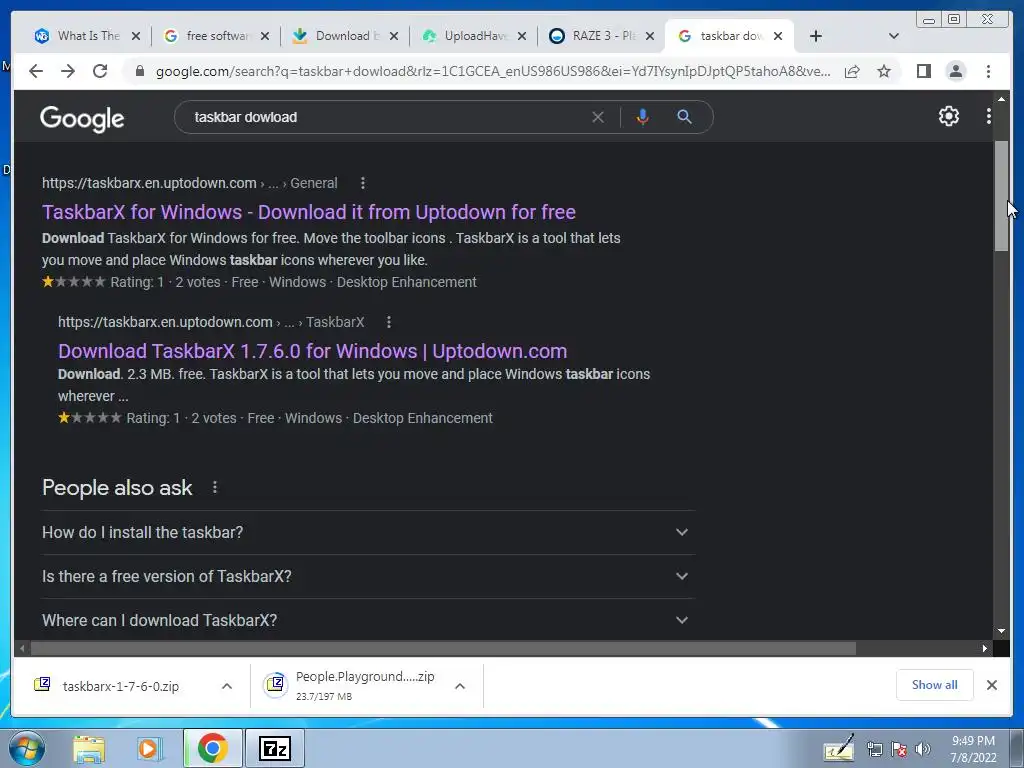
Task: Switch to the UploadHaven tab
Action: 473,36
